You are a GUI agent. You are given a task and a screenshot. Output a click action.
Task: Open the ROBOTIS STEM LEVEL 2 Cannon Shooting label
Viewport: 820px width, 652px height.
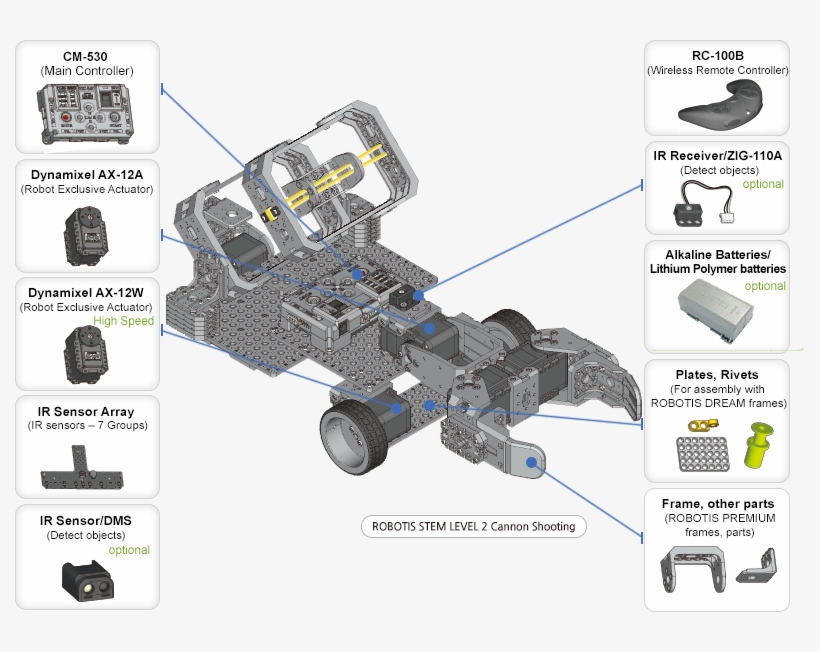coord(473,525)
